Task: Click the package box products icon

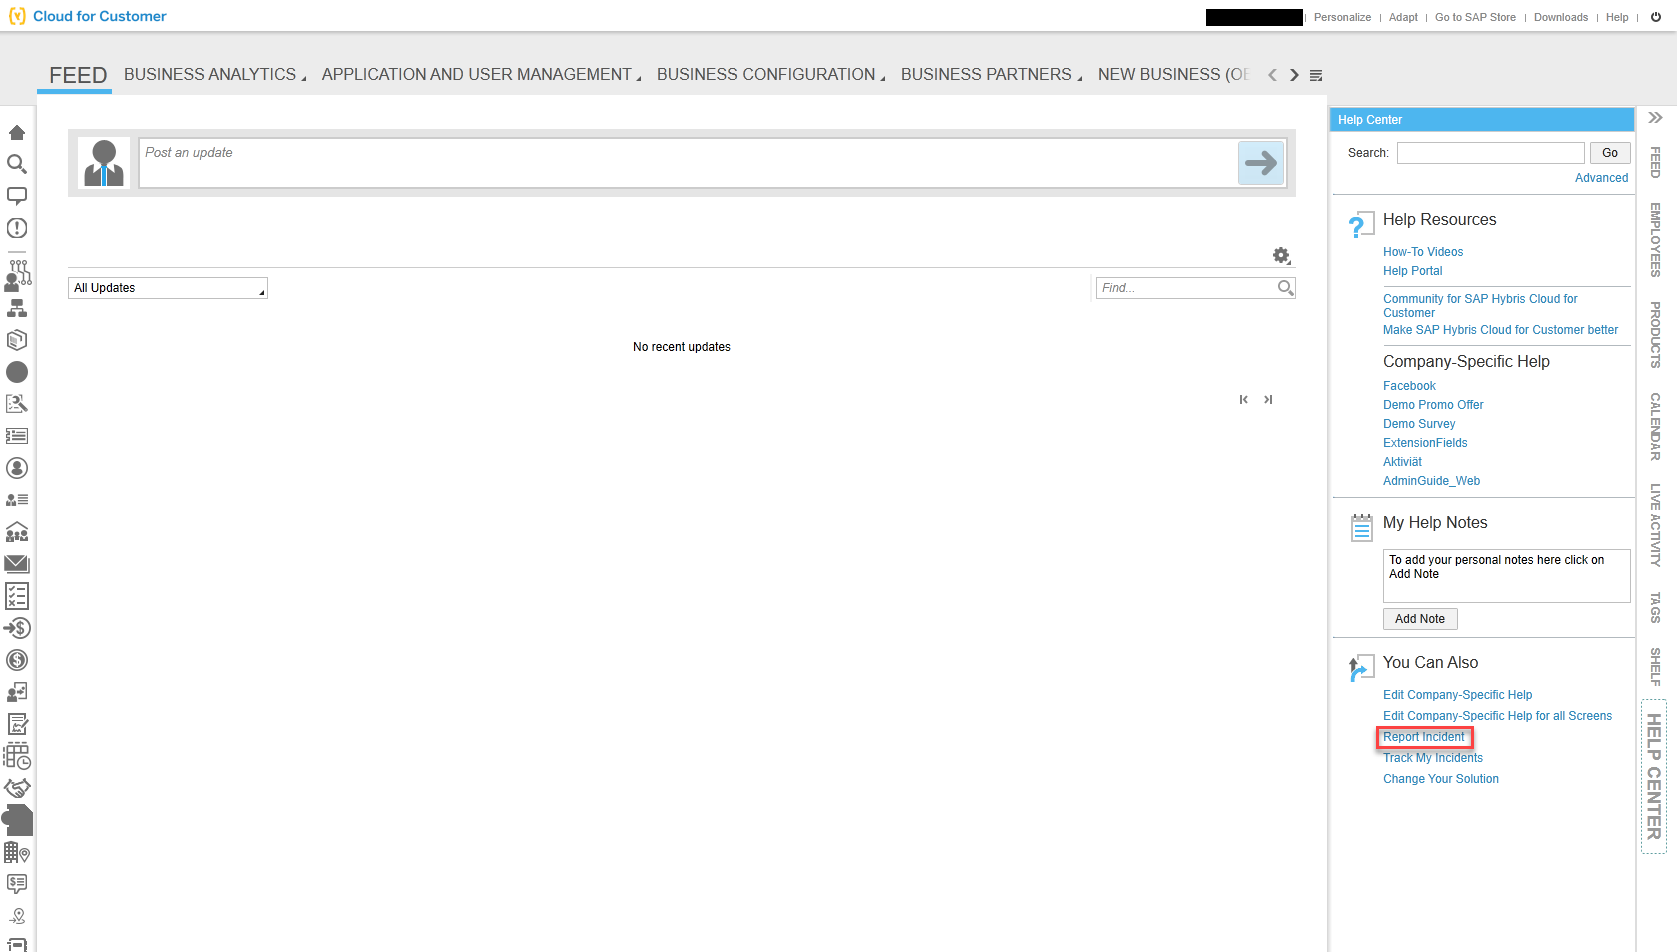Action: (17, 340)
